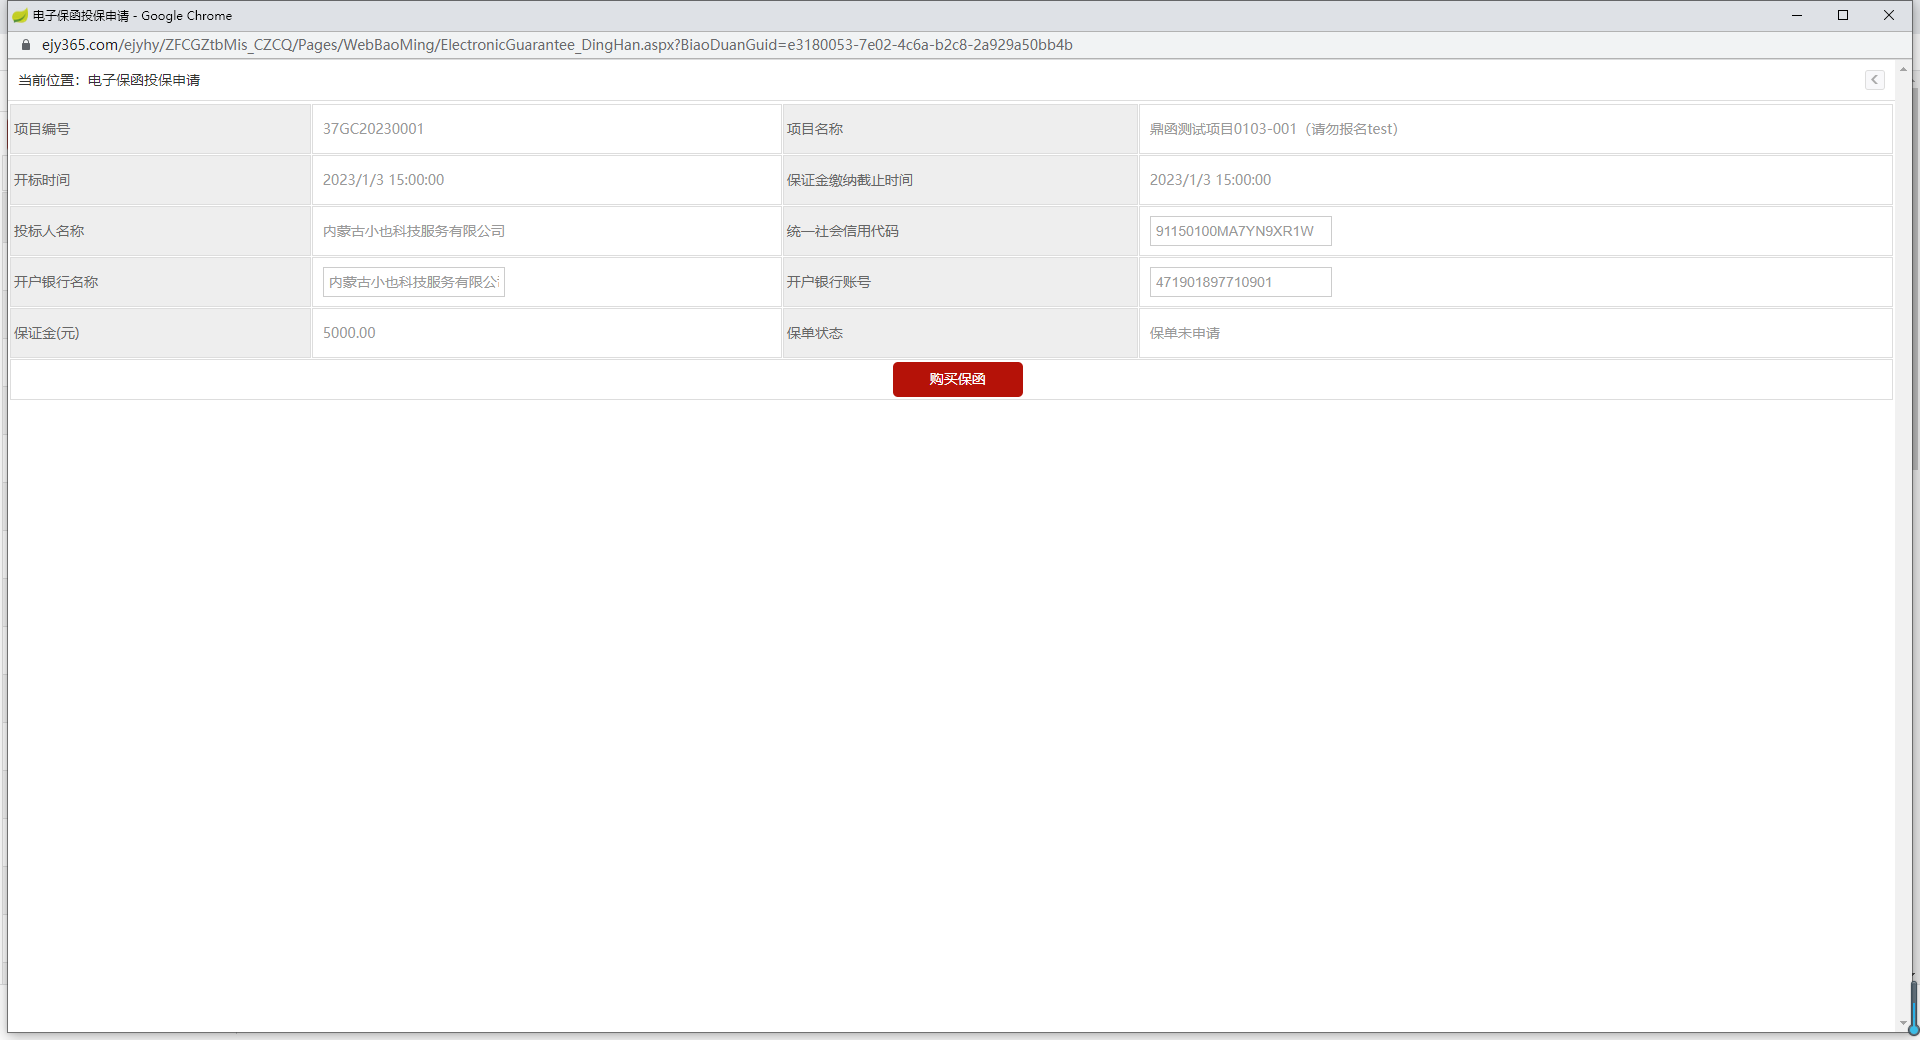1920x1040 pixels.
Task: Close the Chrome window
Action: click(x=1889, y=15)
